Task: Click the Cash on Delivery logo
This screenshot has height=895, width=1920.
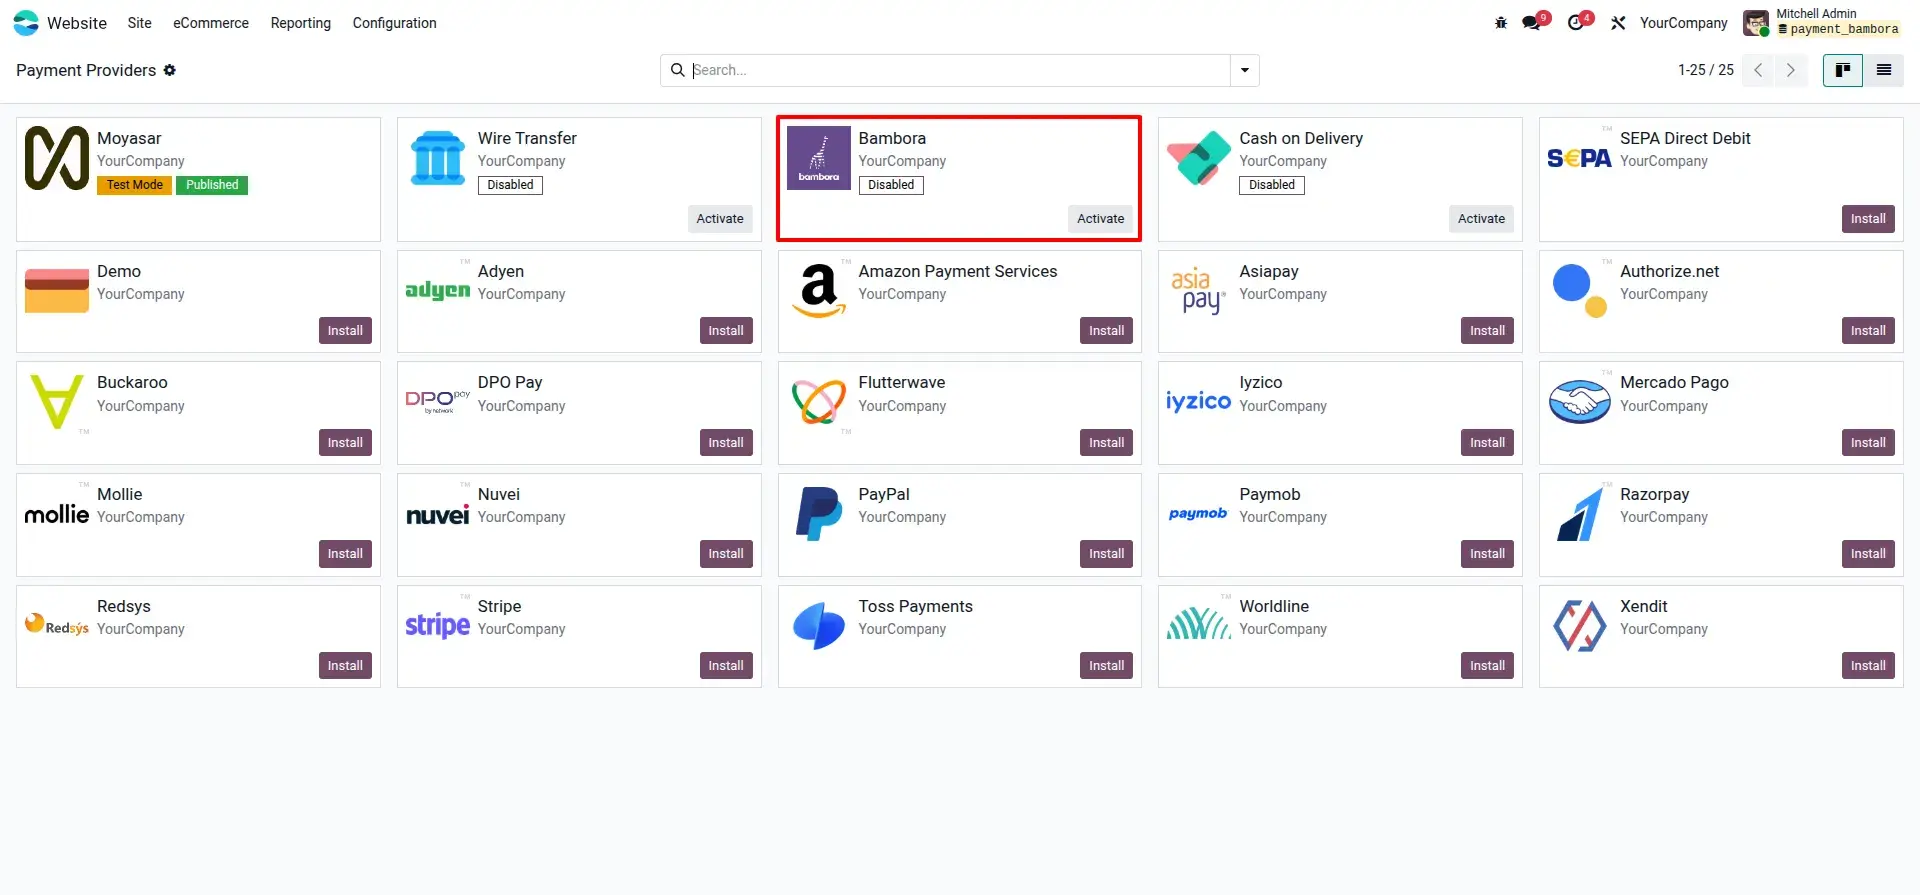Action: [1199, 158]
